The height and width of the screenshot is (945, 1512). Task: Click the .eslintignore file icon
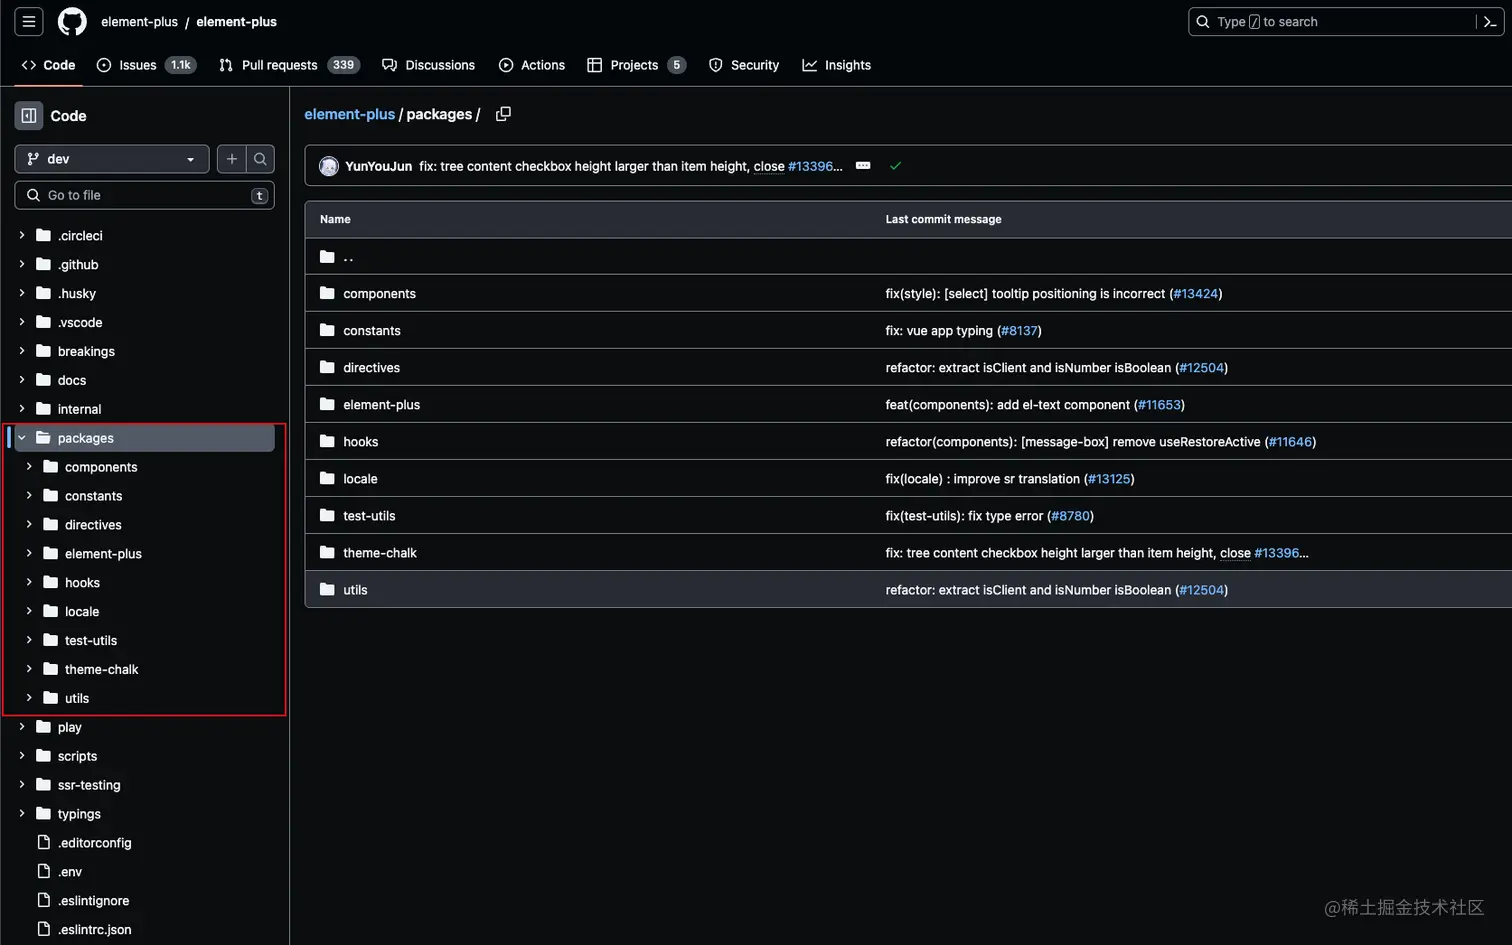pyautogui.click(x=44, y=901)
